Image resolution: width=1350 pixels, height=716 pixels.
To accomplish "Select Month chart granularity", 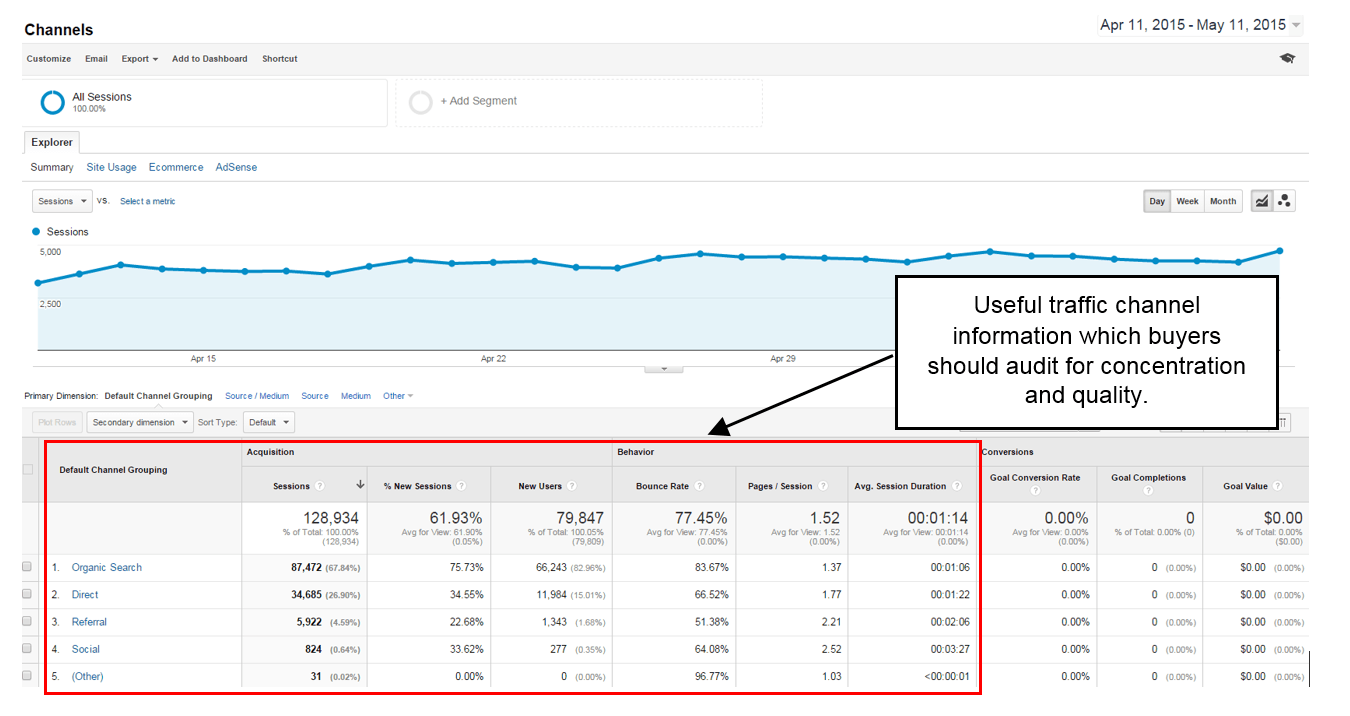I will (x=1223, y=201).
